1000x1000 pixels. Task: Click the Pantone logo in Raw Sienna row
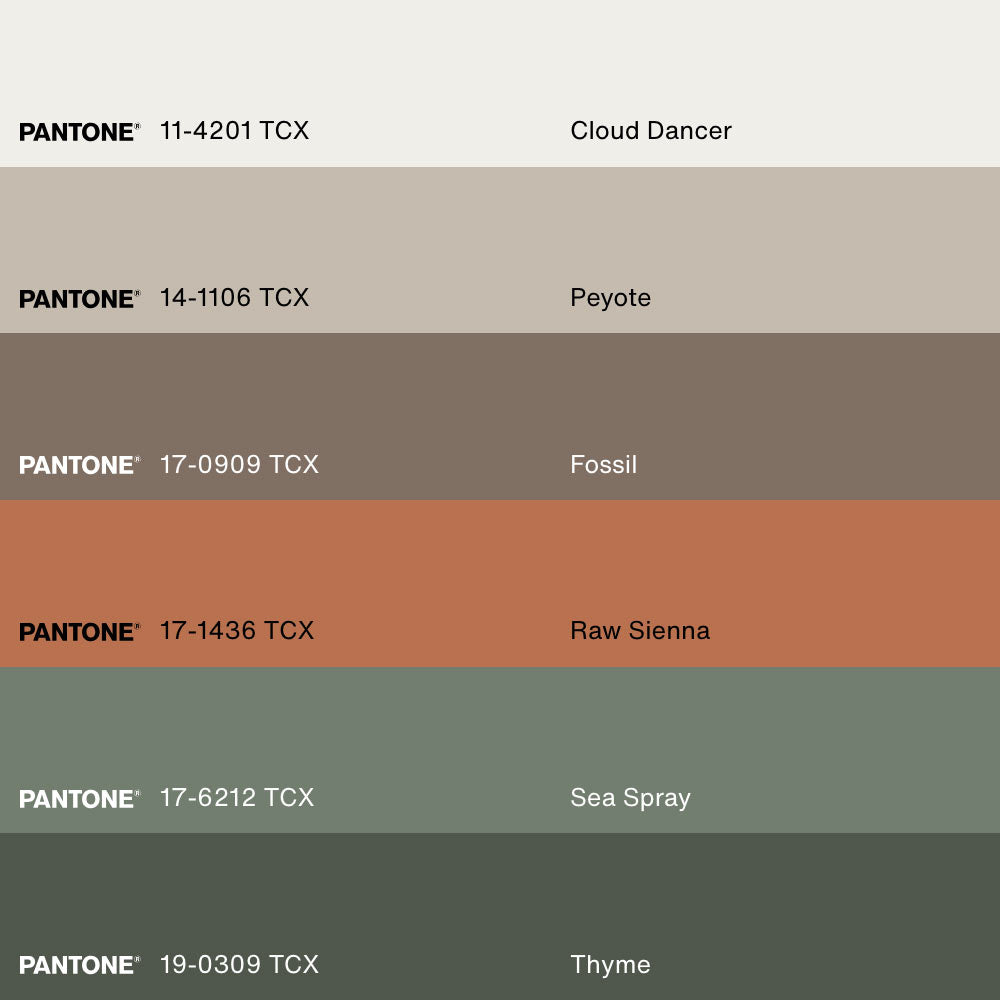pos(79,632)
